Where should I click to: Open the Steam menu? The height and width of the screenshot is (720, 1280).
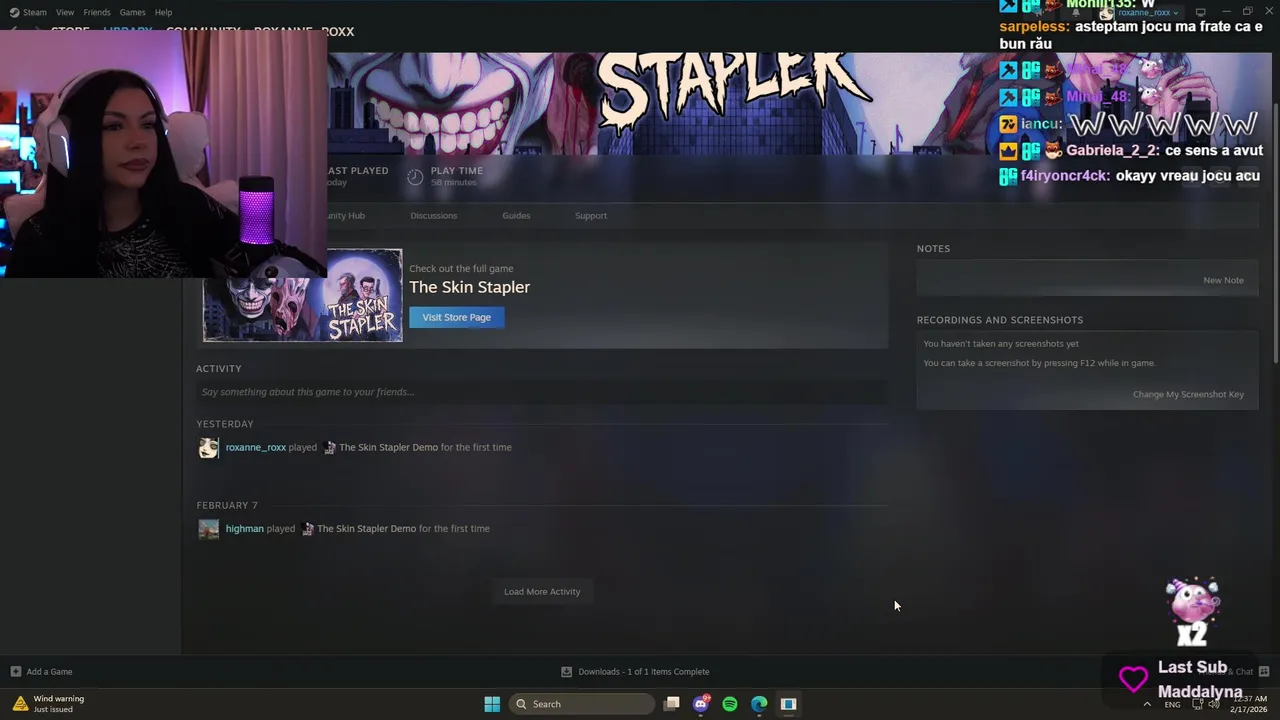pyautogui.click(x=35, y=12)
